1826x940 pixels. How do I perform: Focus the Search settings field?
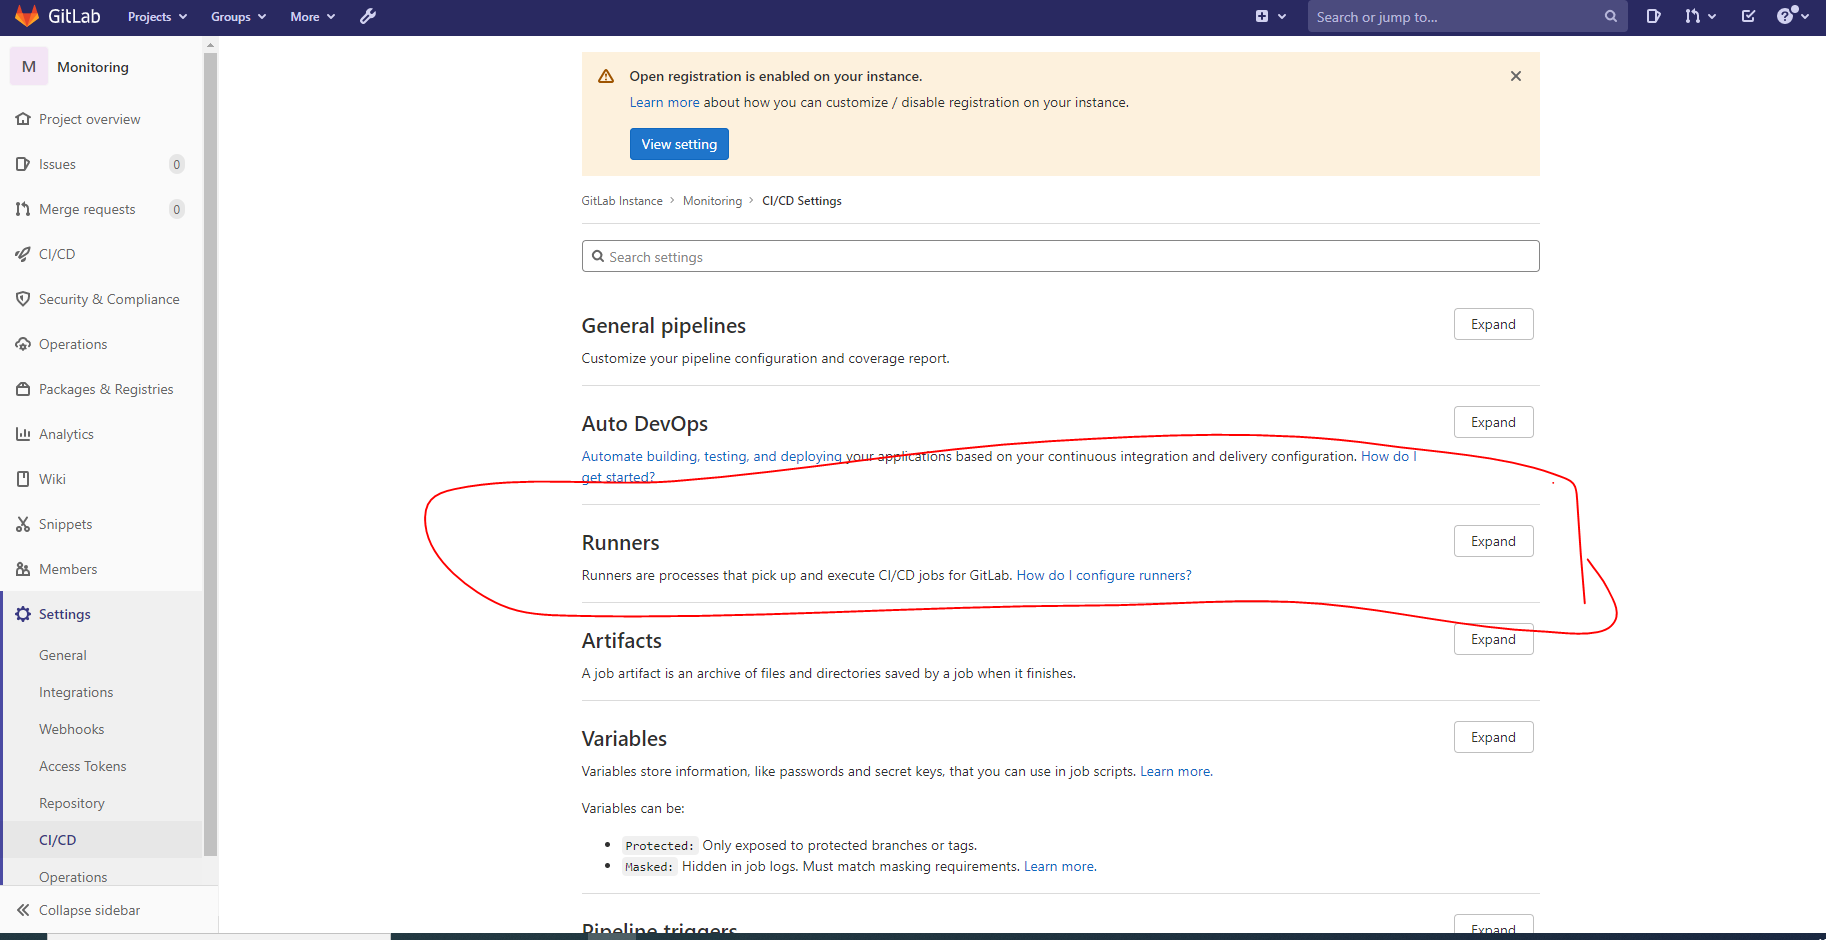tap(1060, 256)
